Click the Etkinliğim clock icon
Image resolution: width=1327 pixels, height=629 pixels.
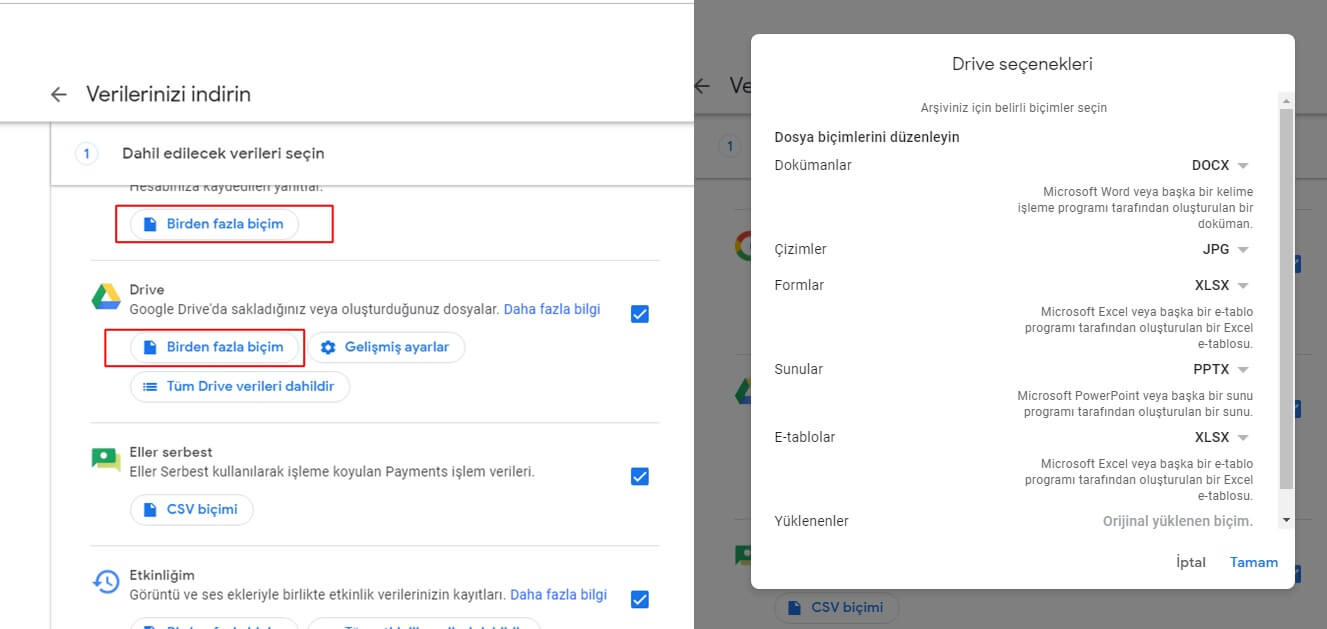(x=106, y=583)
